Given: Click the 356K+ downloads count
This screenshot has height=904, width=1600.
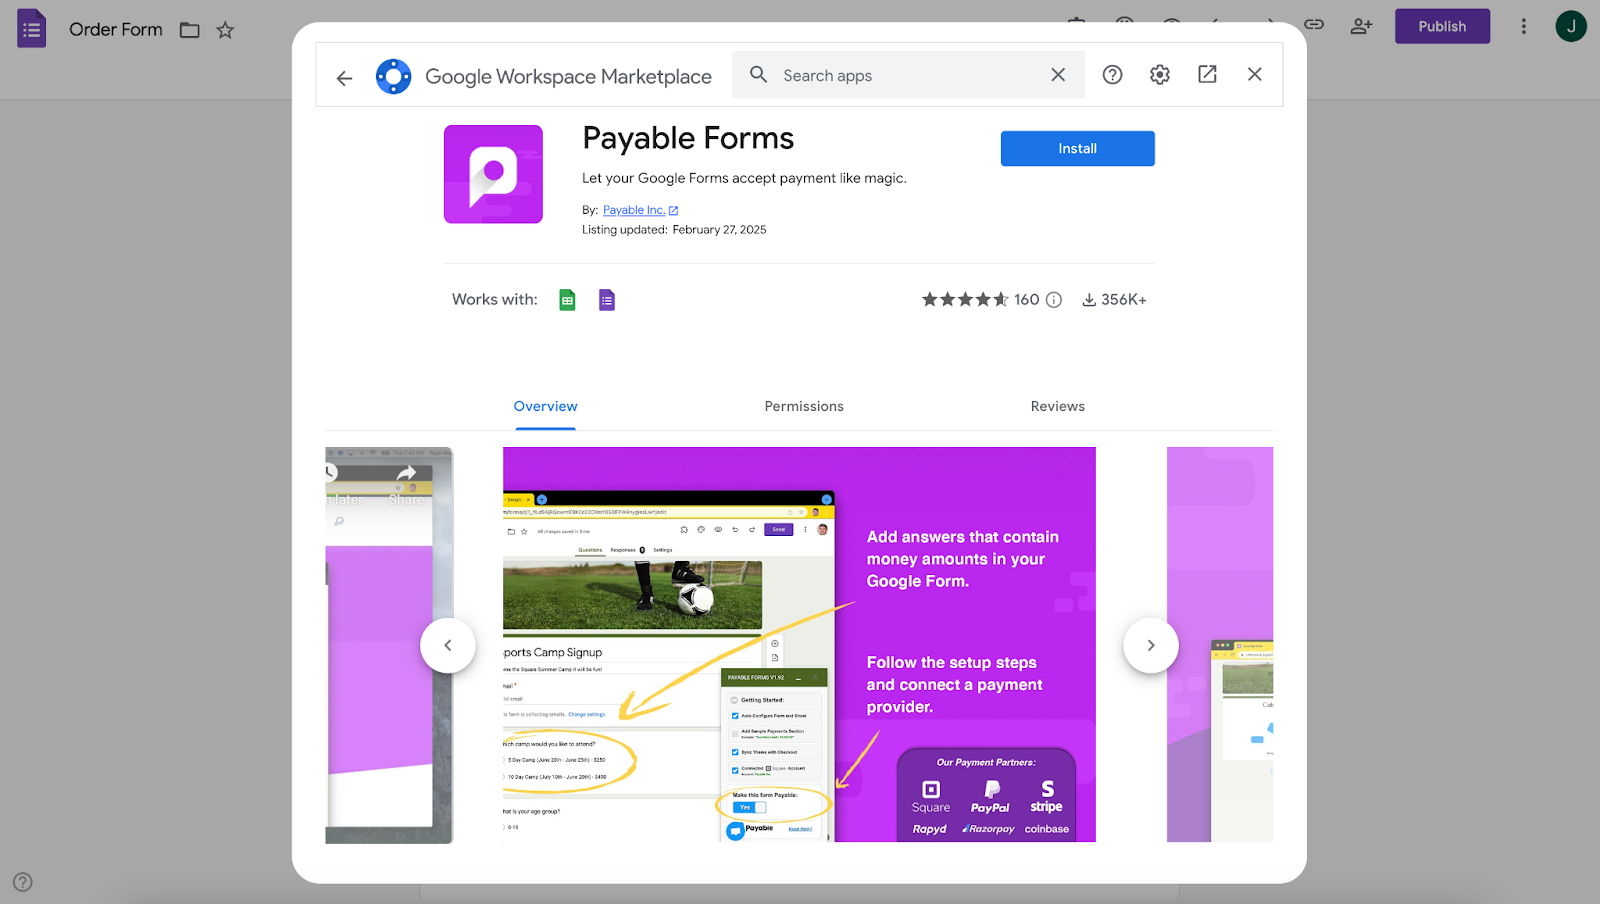Looking at the screenshot, I should (x=1124, y=300).
